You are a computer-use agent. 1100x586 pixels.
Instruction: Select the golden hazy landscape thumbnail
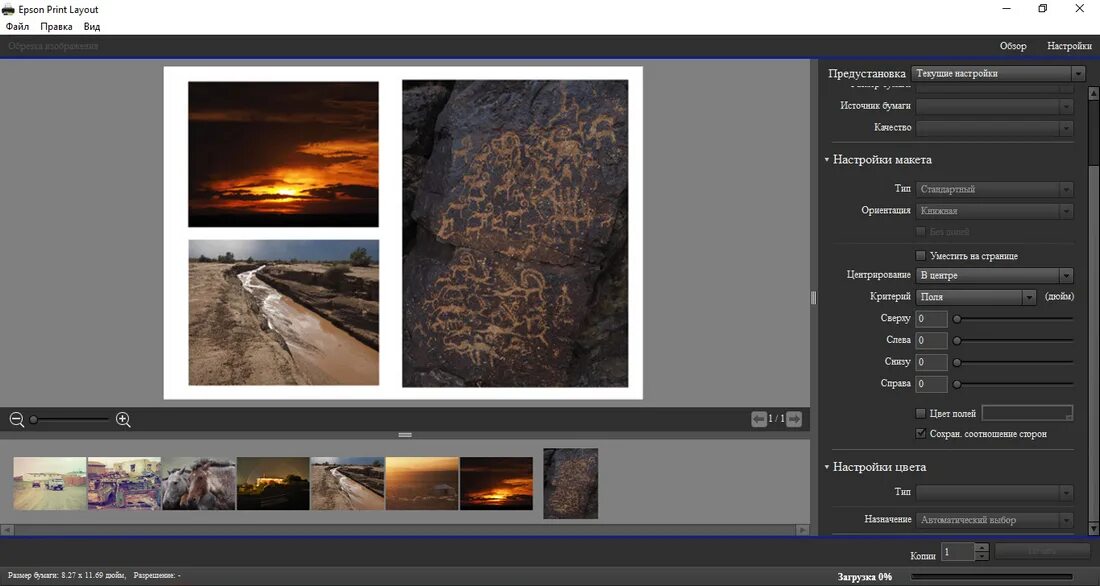click(x=422, y=484)
